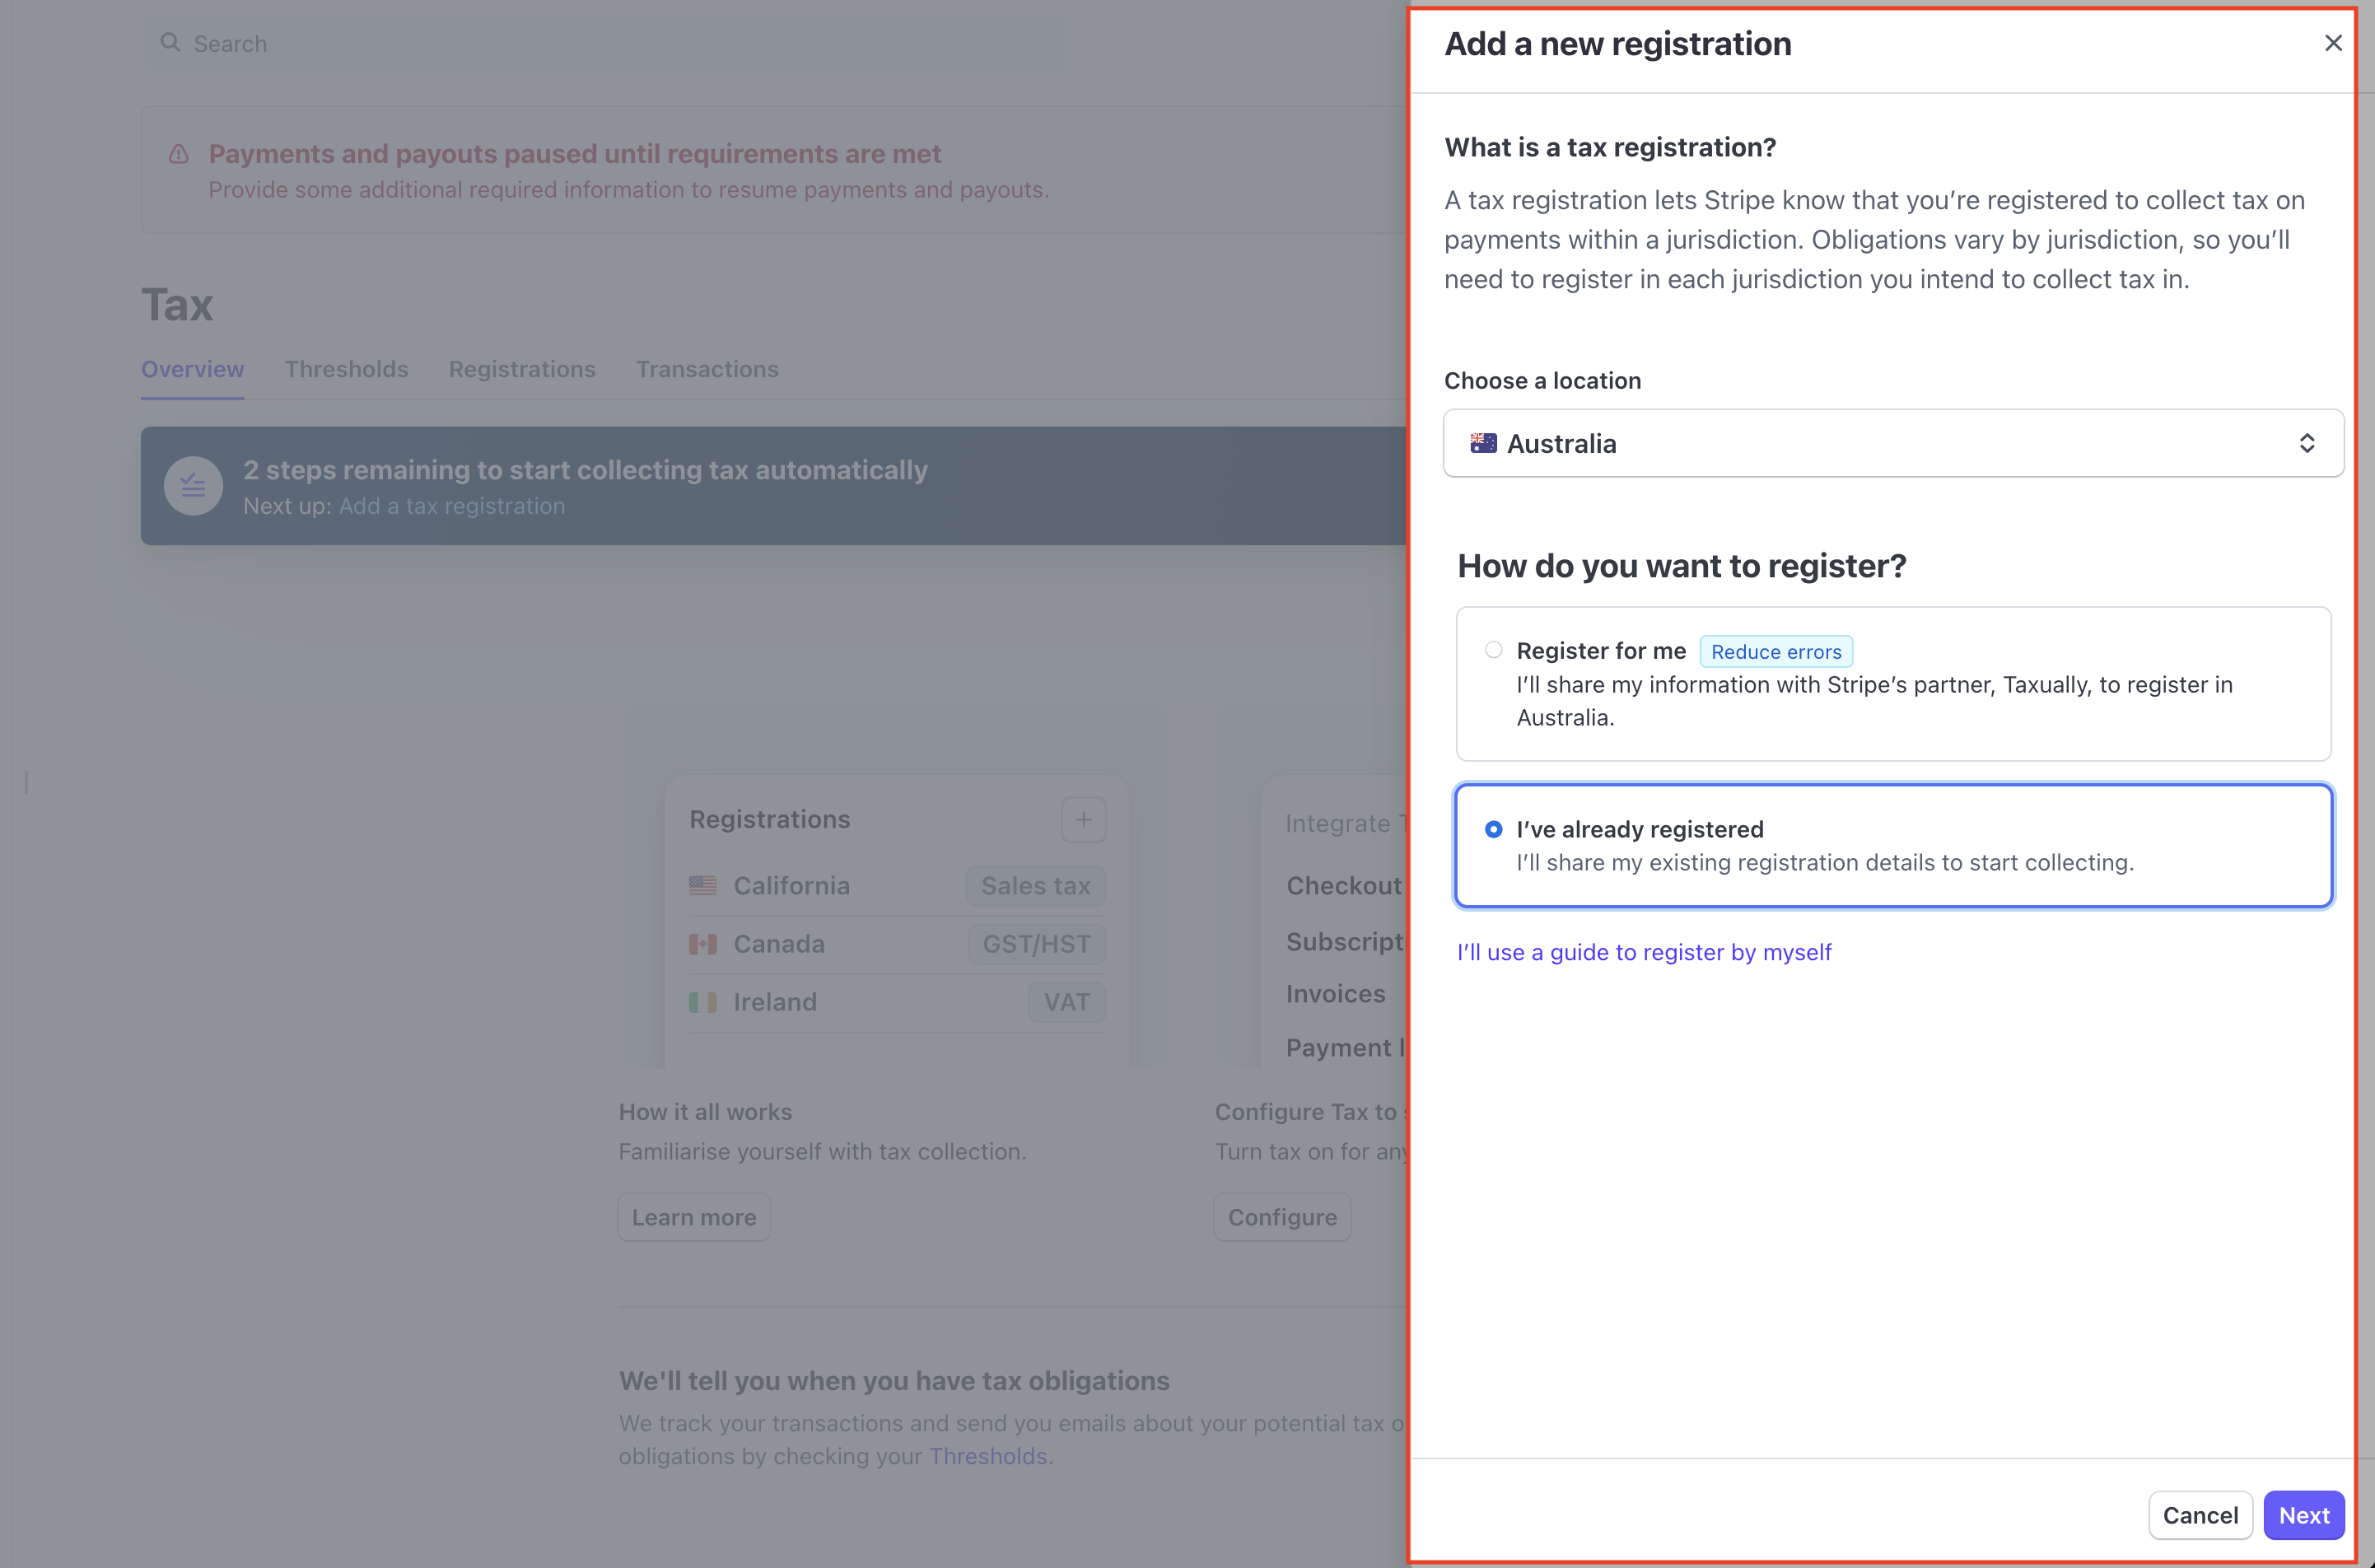Viewport: 2375px width, 1568px height.
Task: Switch to the Thresholds tab
Action: (346, 369)
